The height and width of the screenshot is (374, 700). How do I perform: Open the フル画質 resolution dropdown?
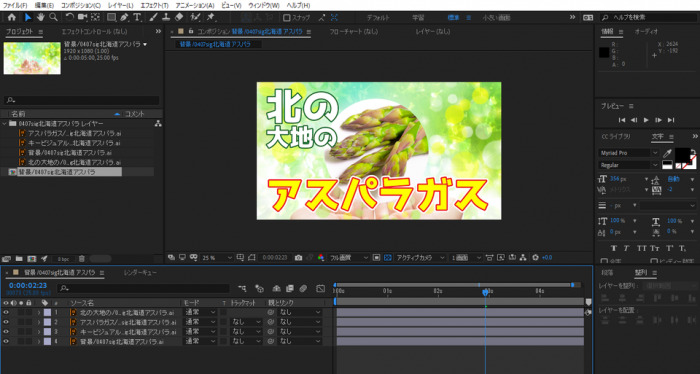349,258
